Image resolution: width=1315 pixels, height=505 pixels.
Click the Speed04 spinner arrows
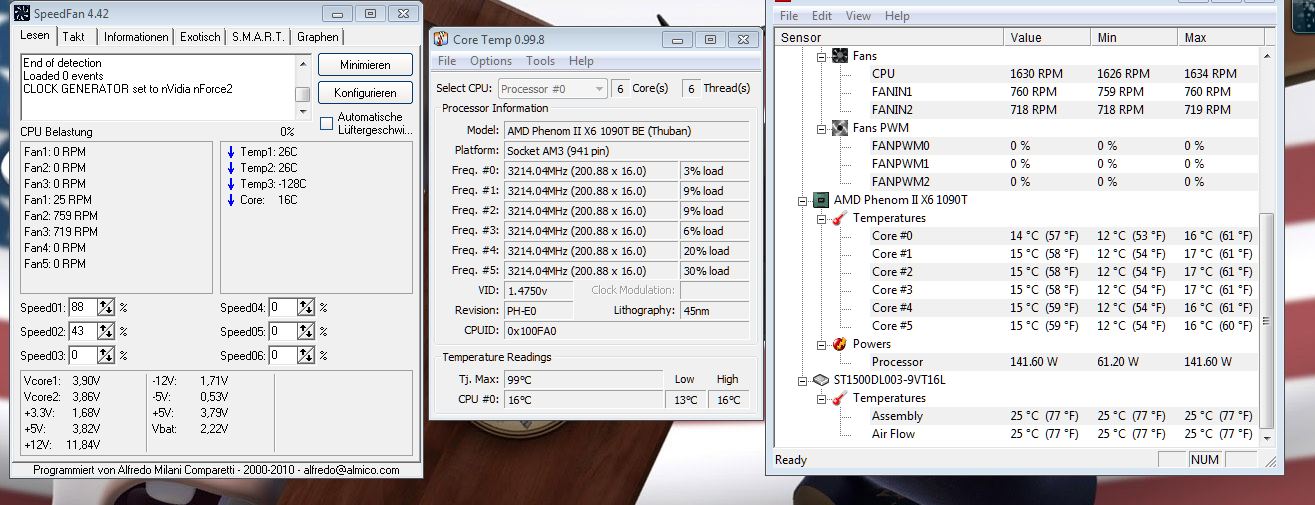point(306,307)
